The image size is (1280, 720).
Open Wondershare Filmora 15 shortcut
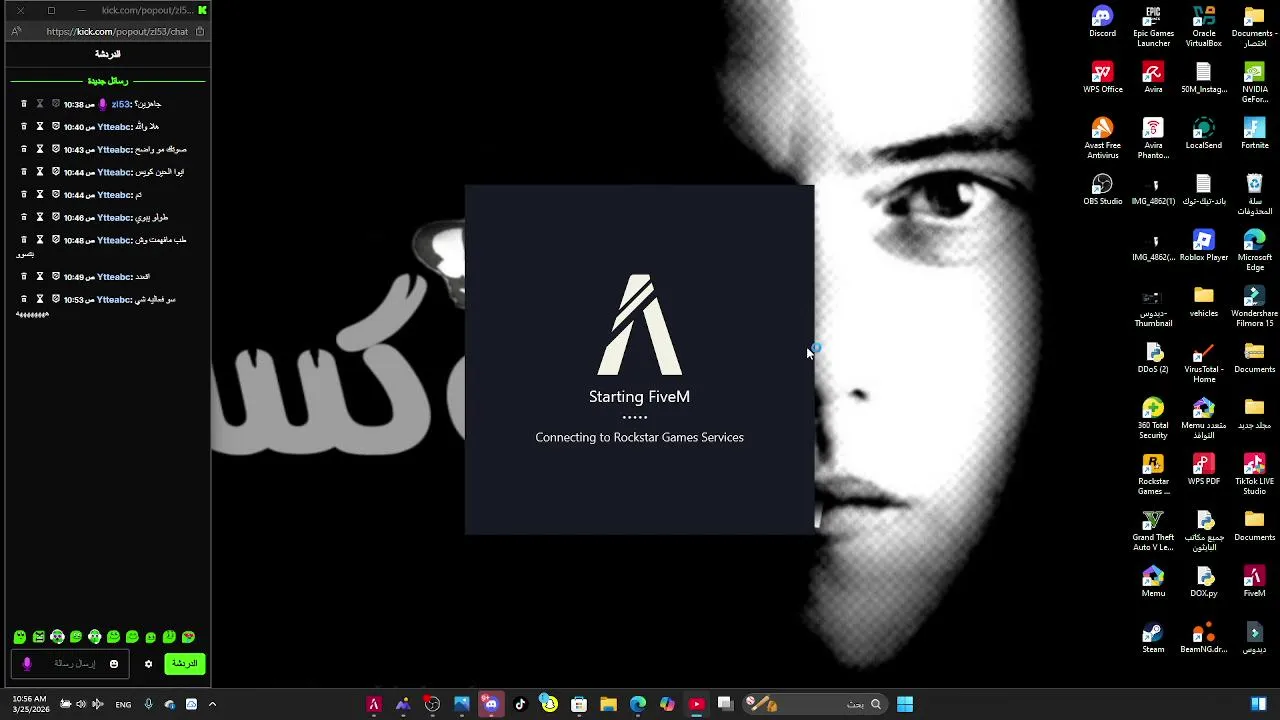(x=1254, y=307)
